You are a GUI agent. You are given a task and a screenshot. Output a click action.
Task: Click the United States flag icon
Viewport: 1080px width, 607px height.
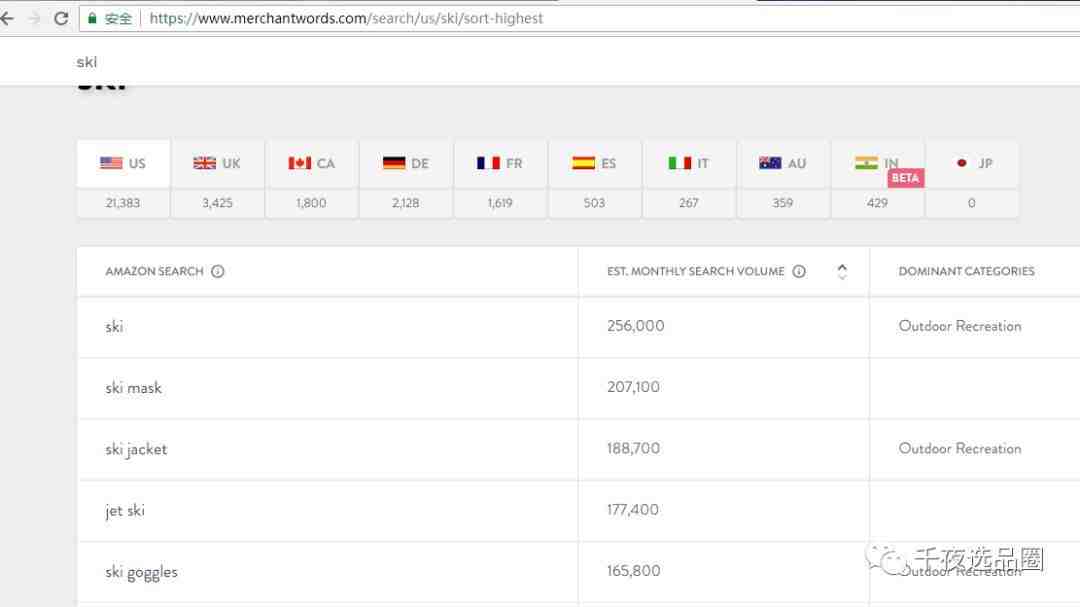(111, 163)
